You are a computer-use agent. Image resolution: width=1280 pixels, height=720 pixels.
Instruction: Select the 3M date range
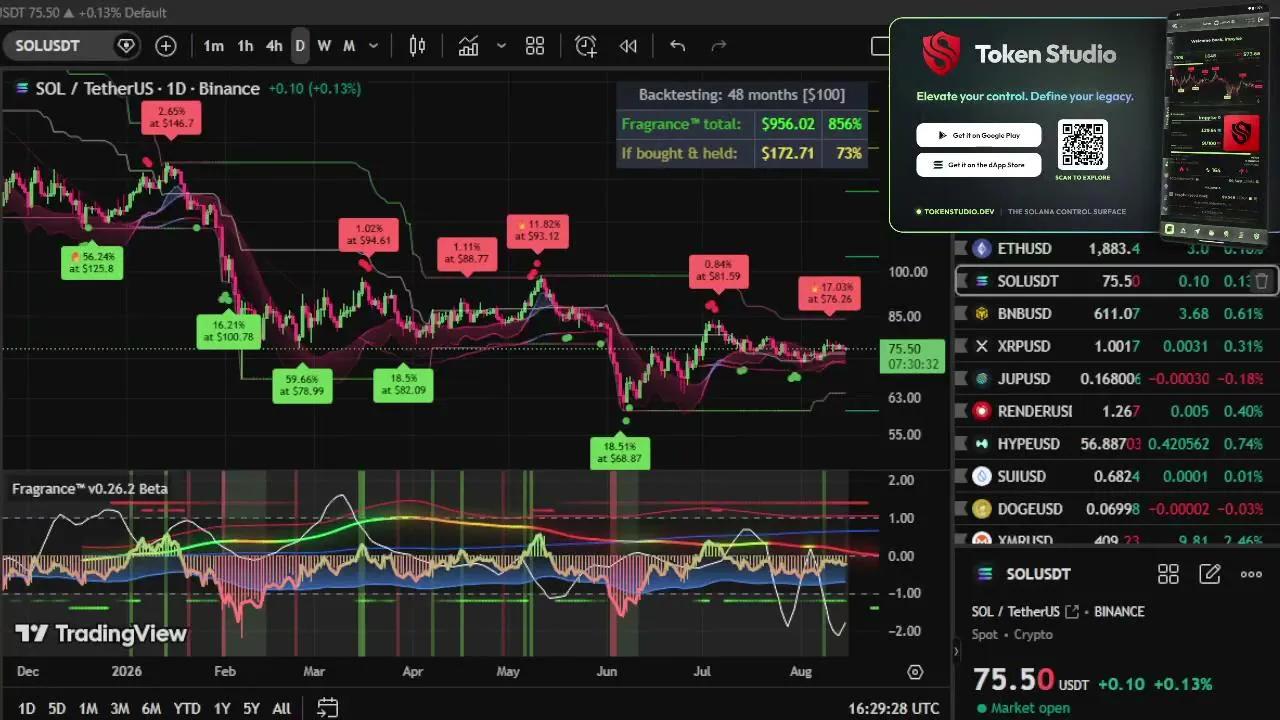119,709
